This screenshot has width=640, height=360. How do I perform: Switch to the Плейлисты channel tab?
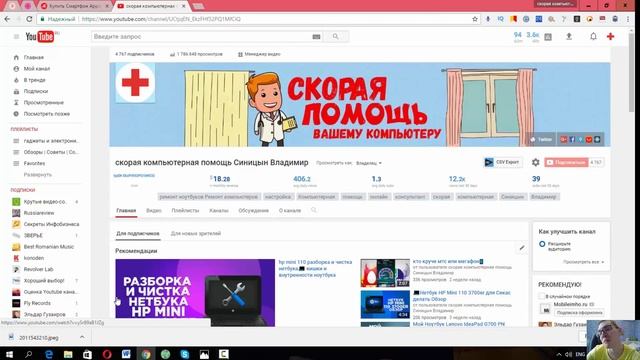pyautogui.click(x=185, y=211)
